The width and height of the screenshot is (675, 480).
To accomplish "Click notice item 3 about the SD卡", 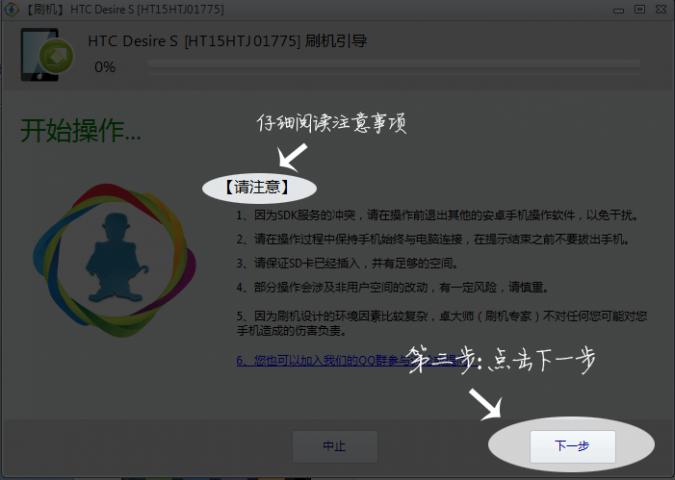I will [x=347, y=263].
